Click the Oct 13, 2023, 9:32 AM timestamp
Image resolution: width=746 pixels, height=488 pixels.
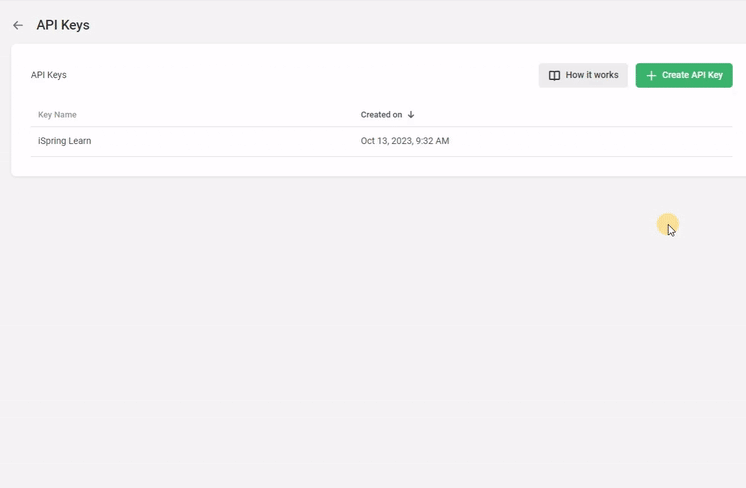[404, 141]
